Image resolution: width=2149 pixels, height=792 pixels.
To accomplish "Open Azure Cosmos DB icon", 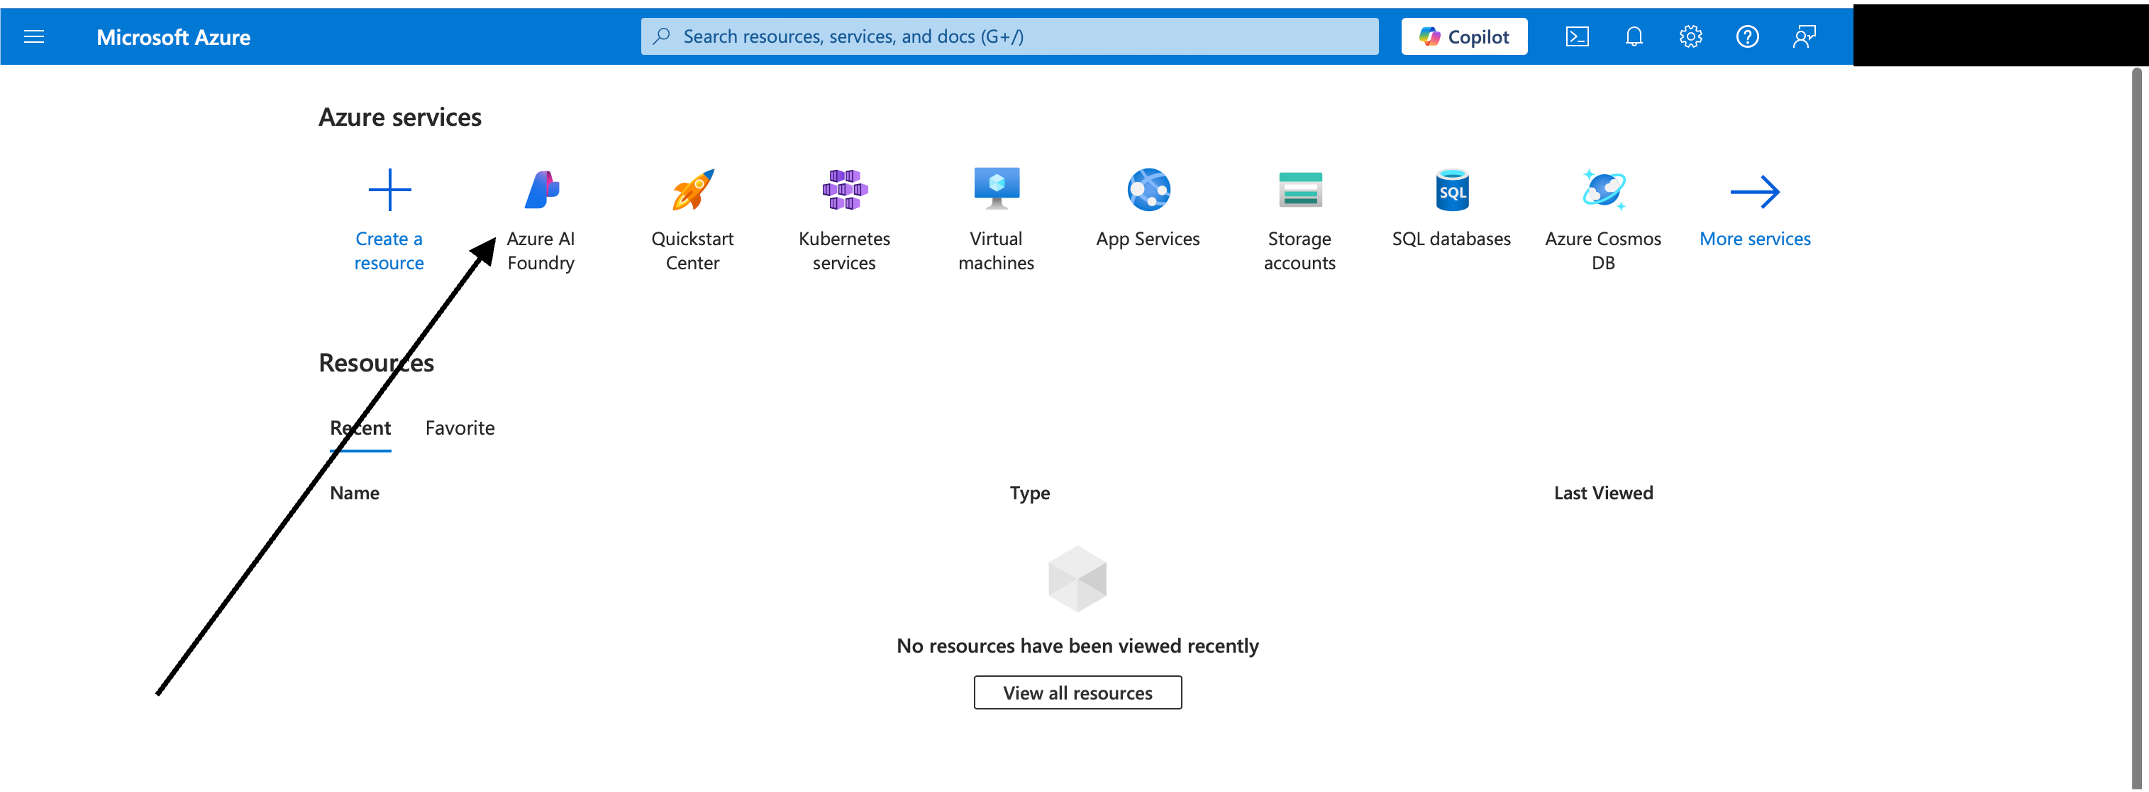I will coord(1604,190).
